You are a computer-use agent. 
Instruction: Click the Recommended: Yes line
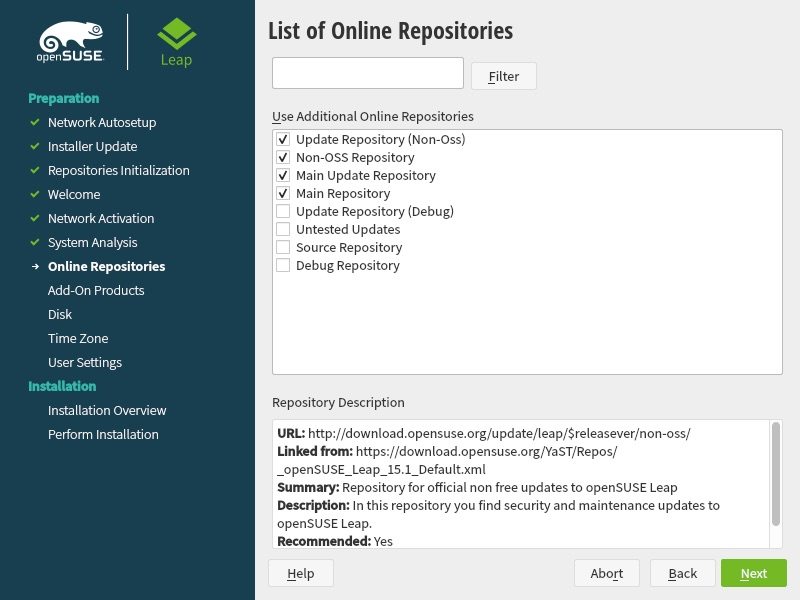click(335, 541)
